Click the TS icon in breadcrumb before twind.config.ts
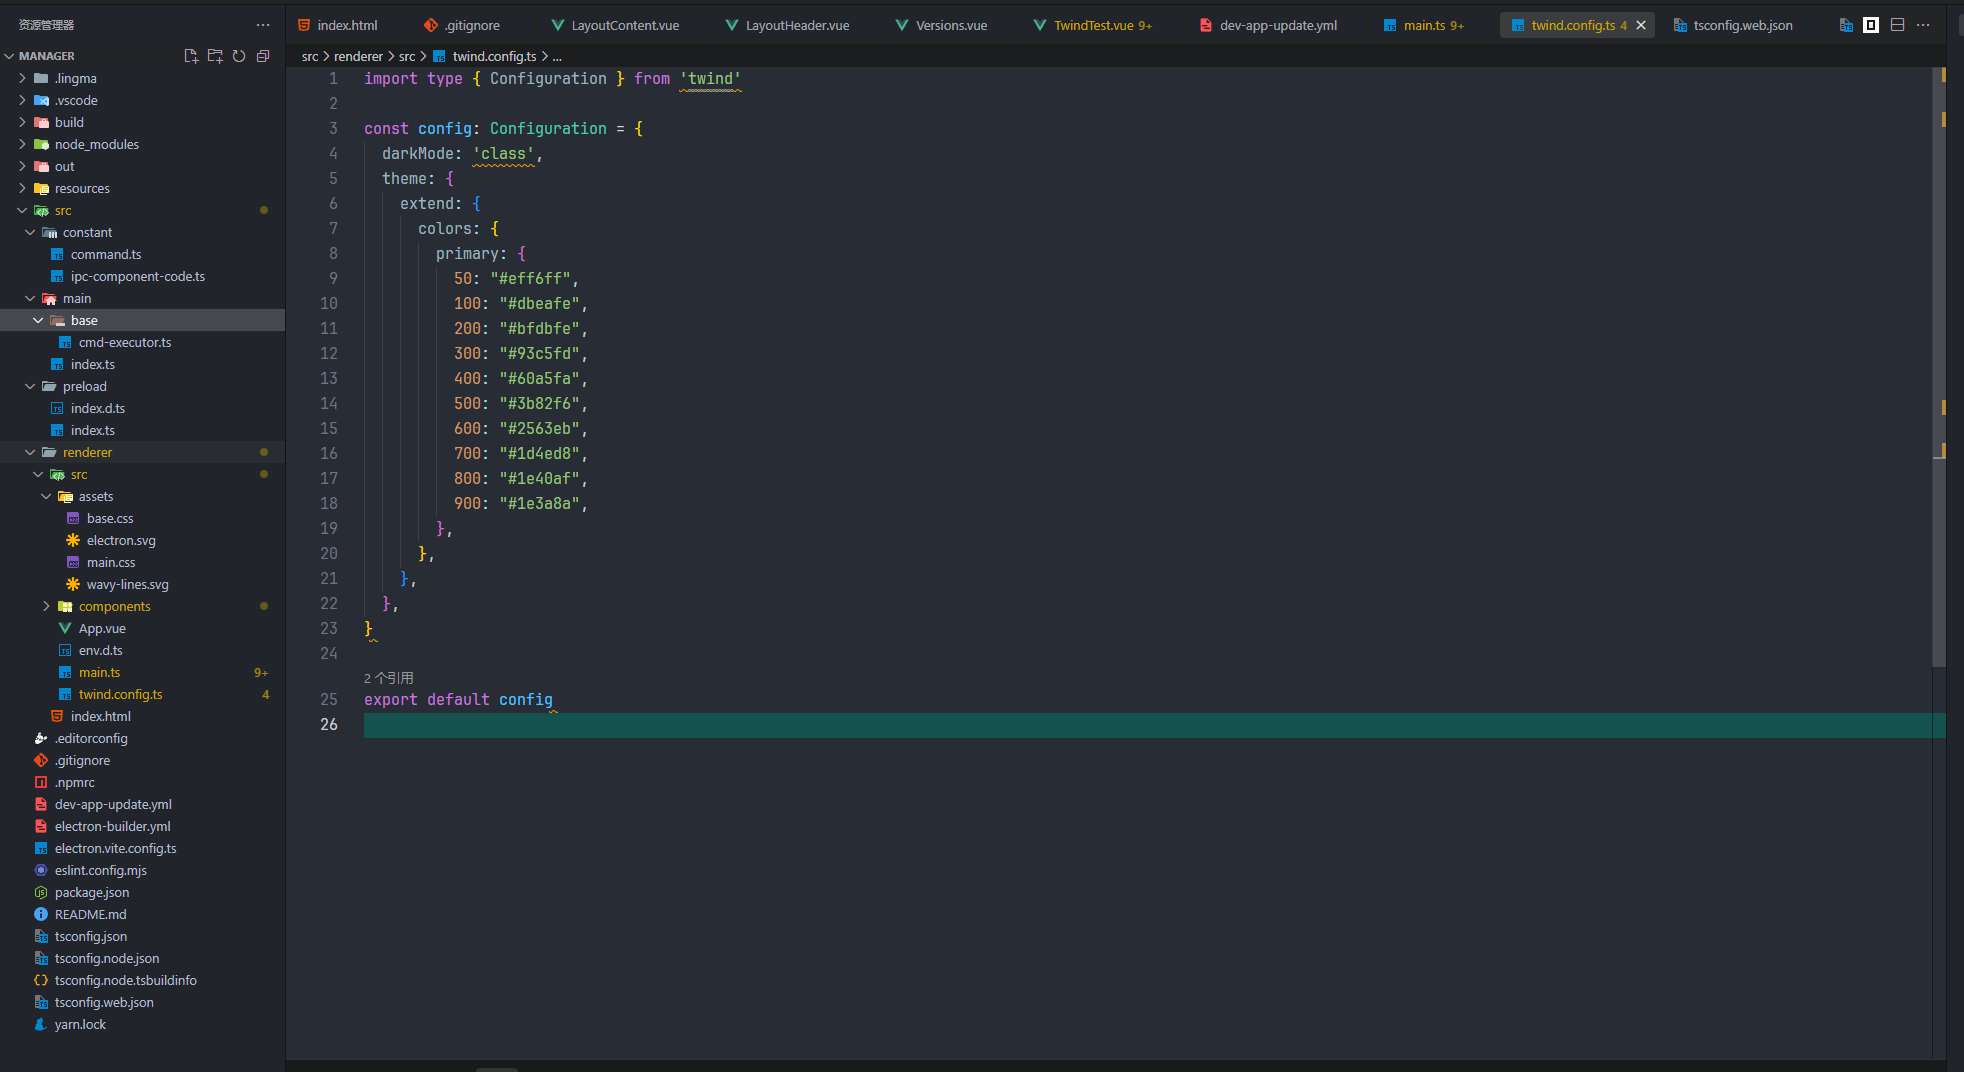Screen dimensions: 1964x1072 (439, 56)
